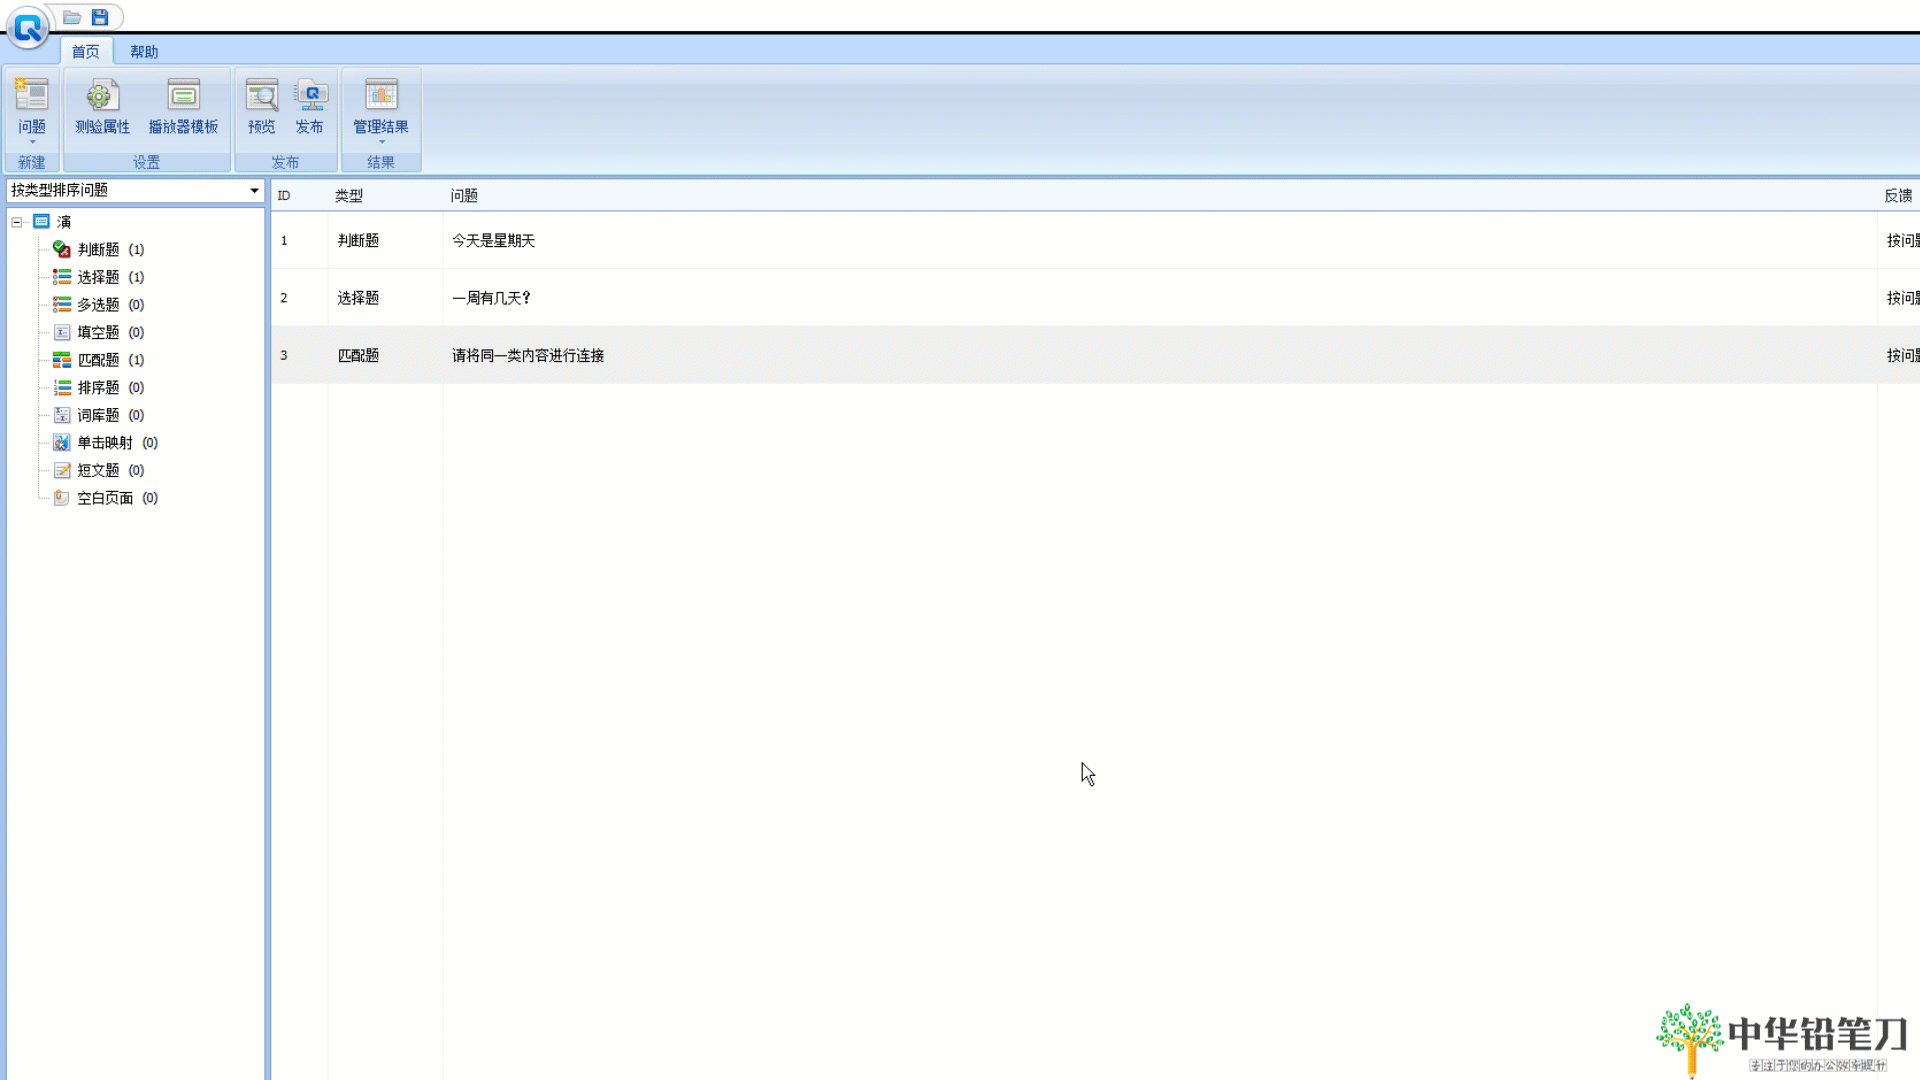Select 单击映射 in the tree list
The image size is (1920, 1080).
[105, 443]
